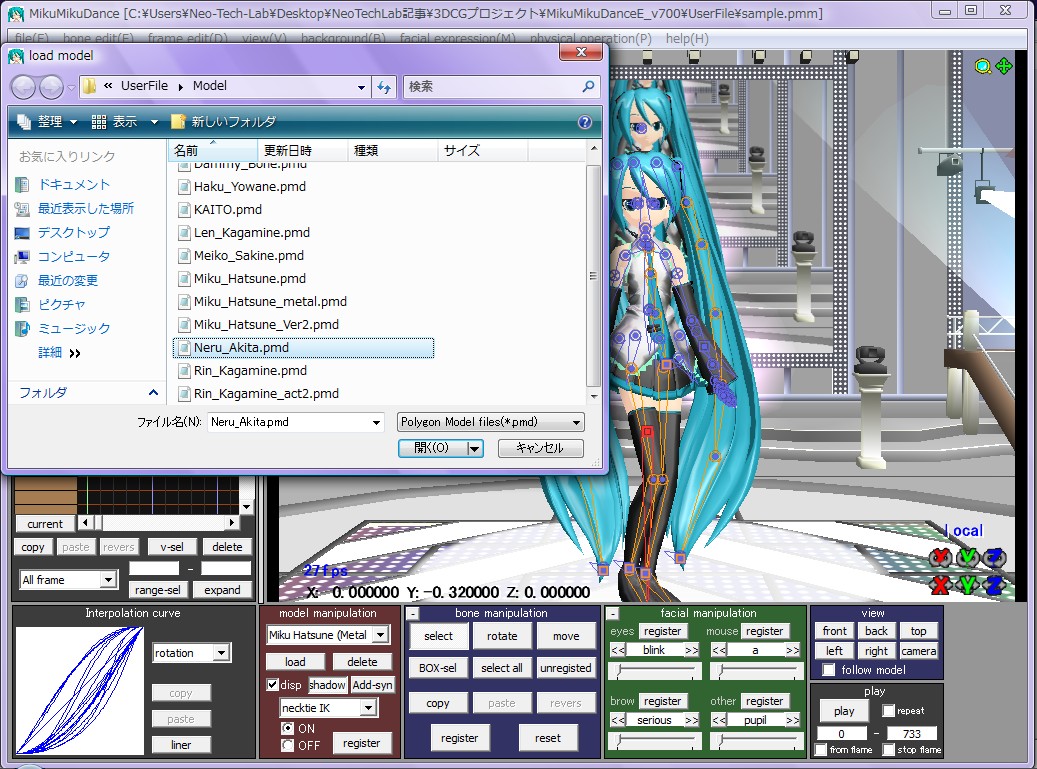Image resolution: width=1037 pixels, height=769 pixels.
Task: Toggle the from flame checkbox
Action: (821, 750)
